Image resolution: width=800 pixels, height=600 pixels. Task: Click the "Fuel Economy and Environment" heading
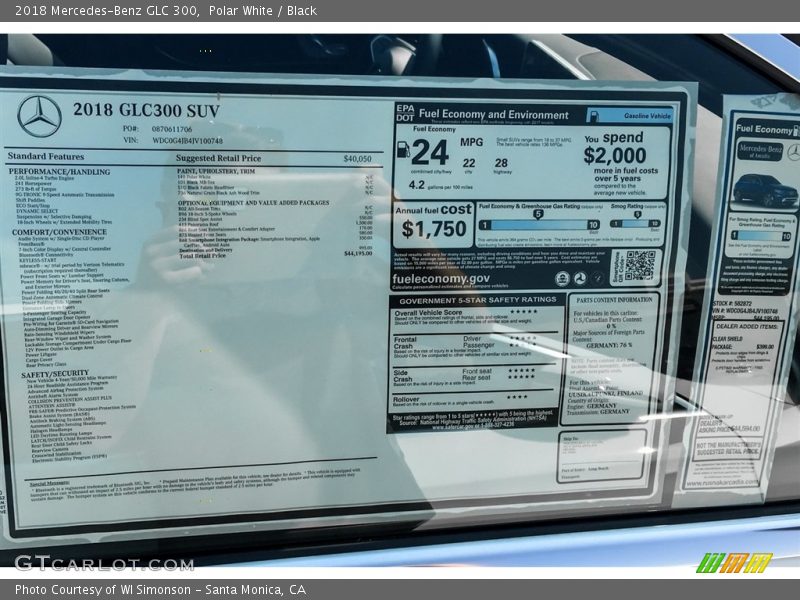tap(493, 115)
